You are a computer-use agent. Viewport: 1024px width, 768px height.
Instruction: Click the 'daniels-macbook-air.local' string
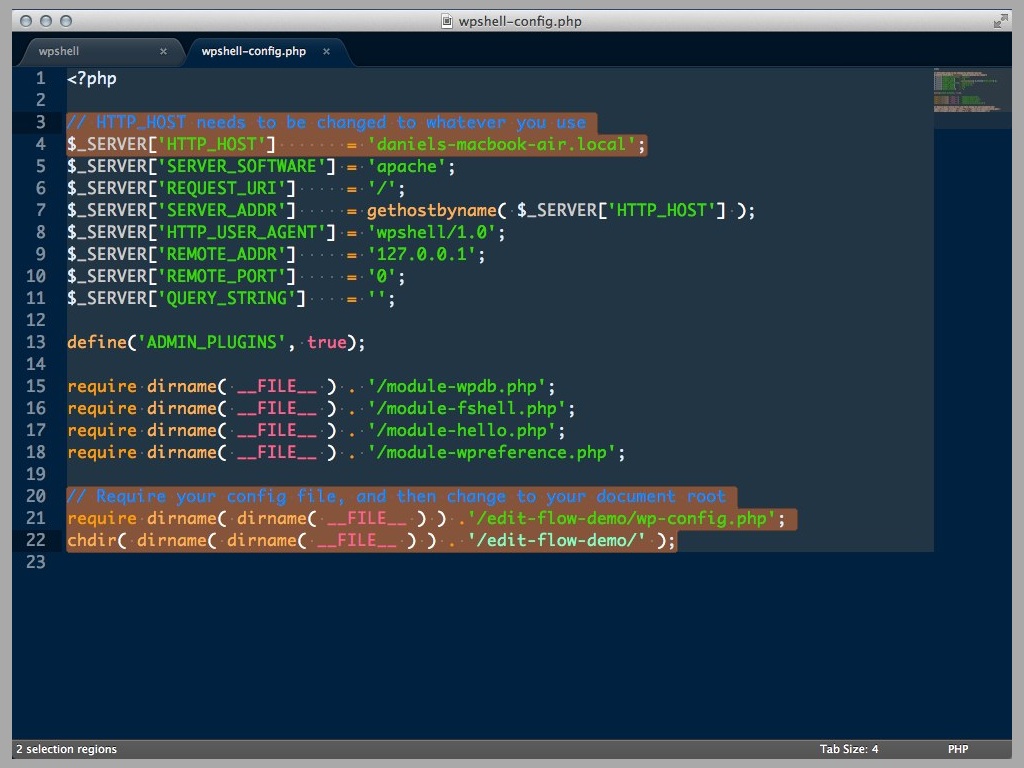[x=502, y=144]
